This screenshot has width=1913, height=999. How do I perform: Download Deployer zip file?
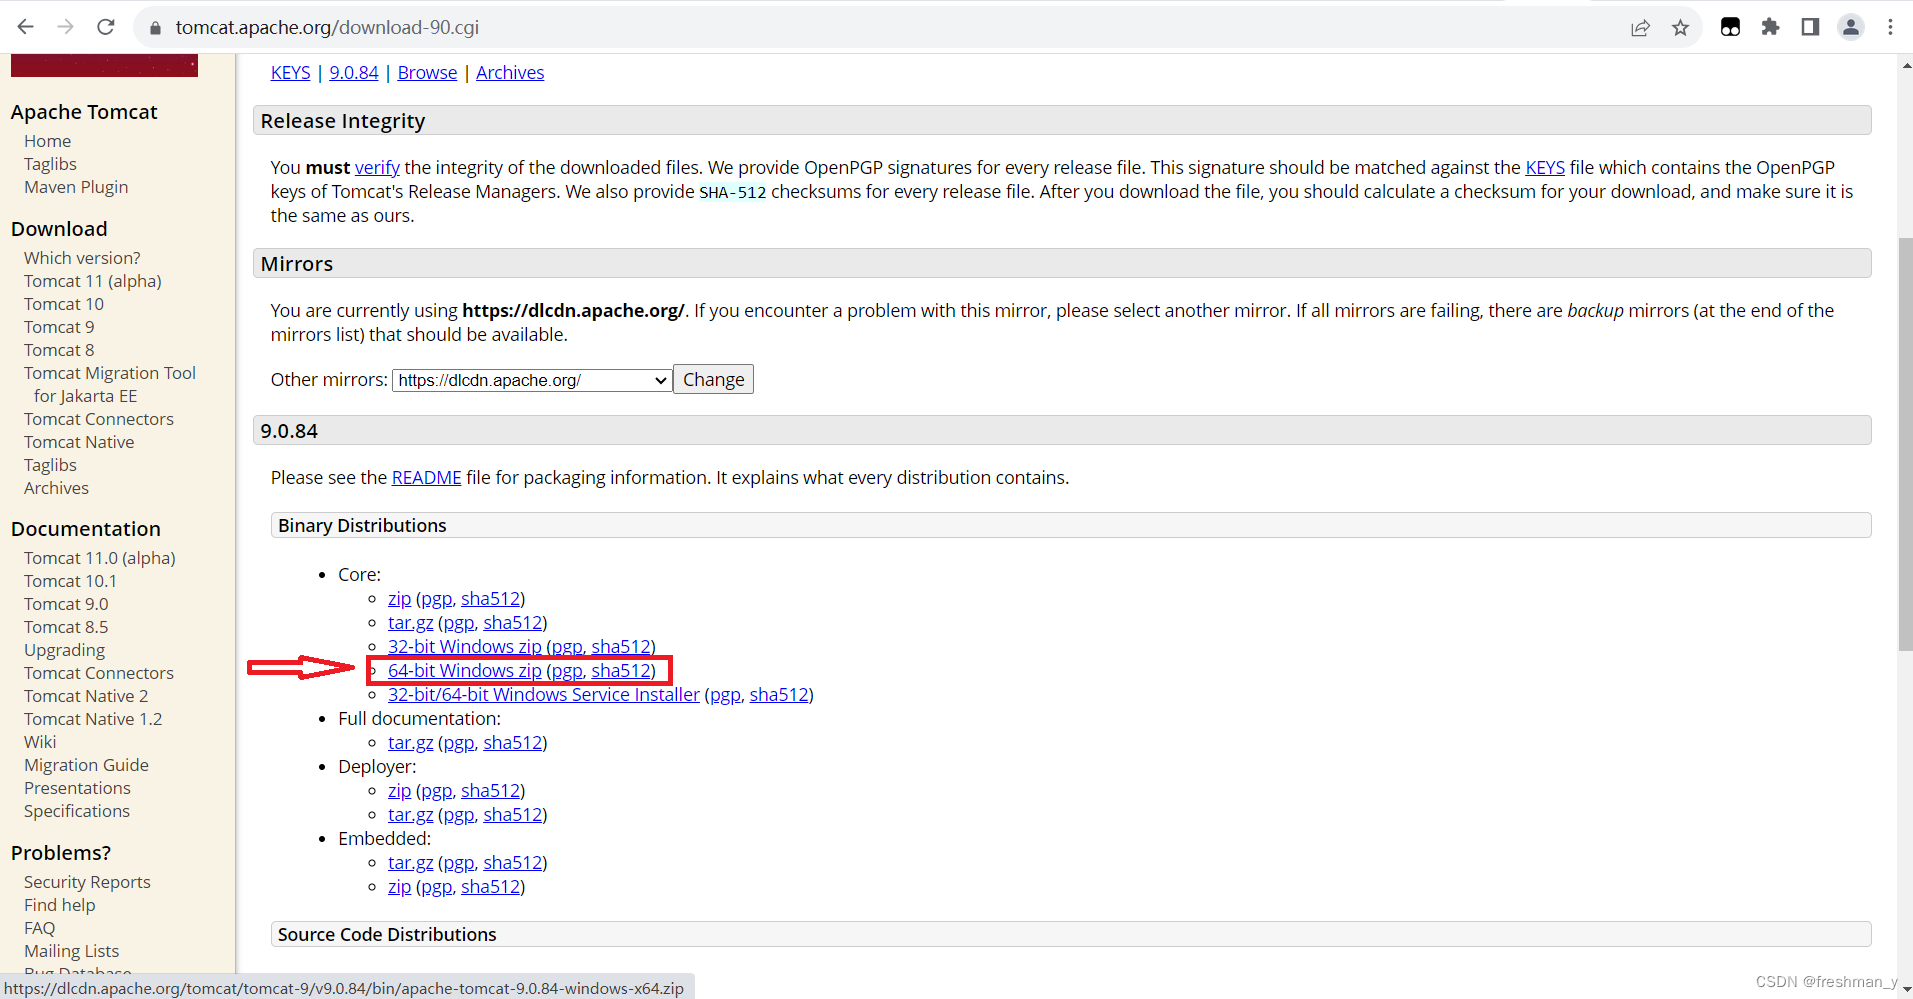coord(399,790)
